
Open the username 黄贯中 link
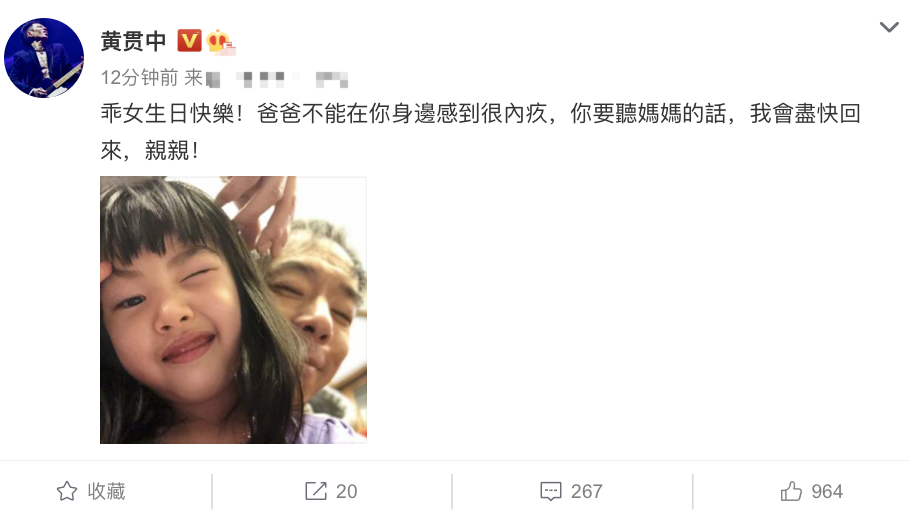click(133, 41)
